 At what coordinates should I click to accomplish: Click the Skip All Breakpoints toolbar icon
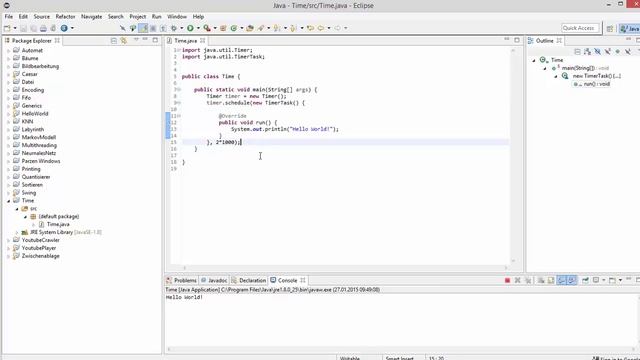click(x=122, y=28)
